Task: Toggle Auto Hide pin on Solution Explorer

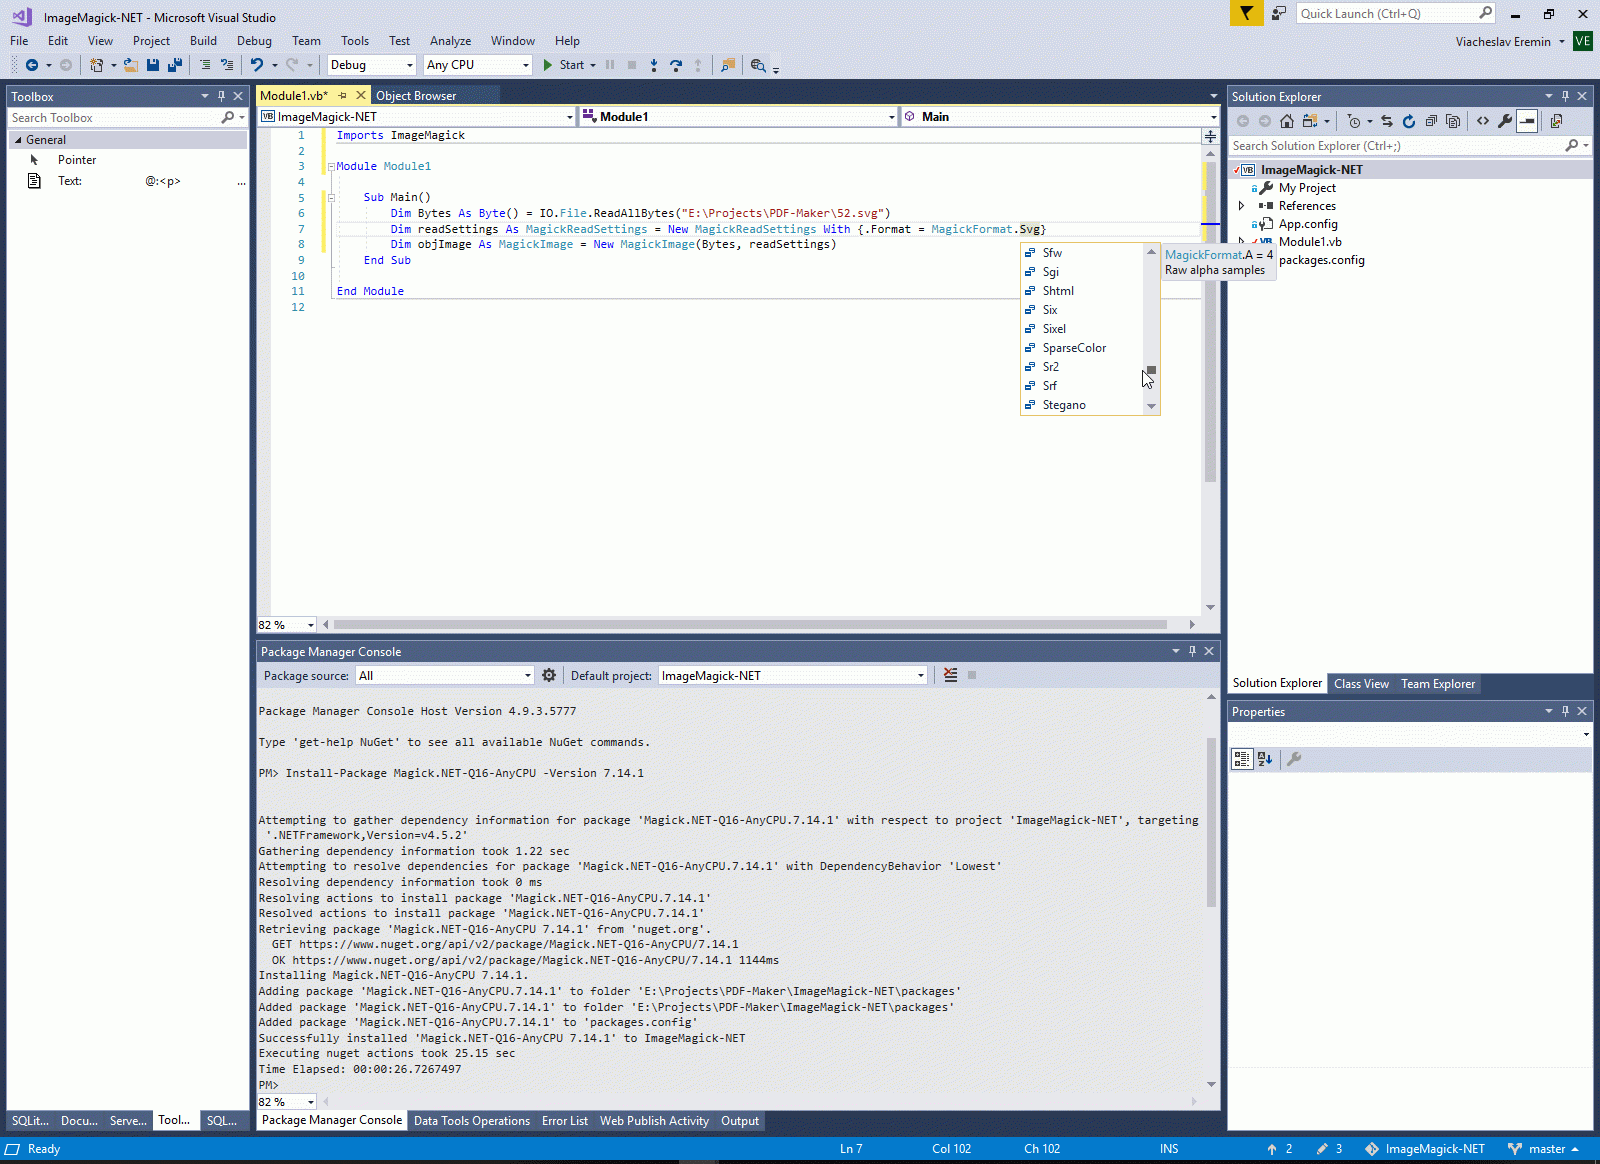Action: (x=1565, y=96)
